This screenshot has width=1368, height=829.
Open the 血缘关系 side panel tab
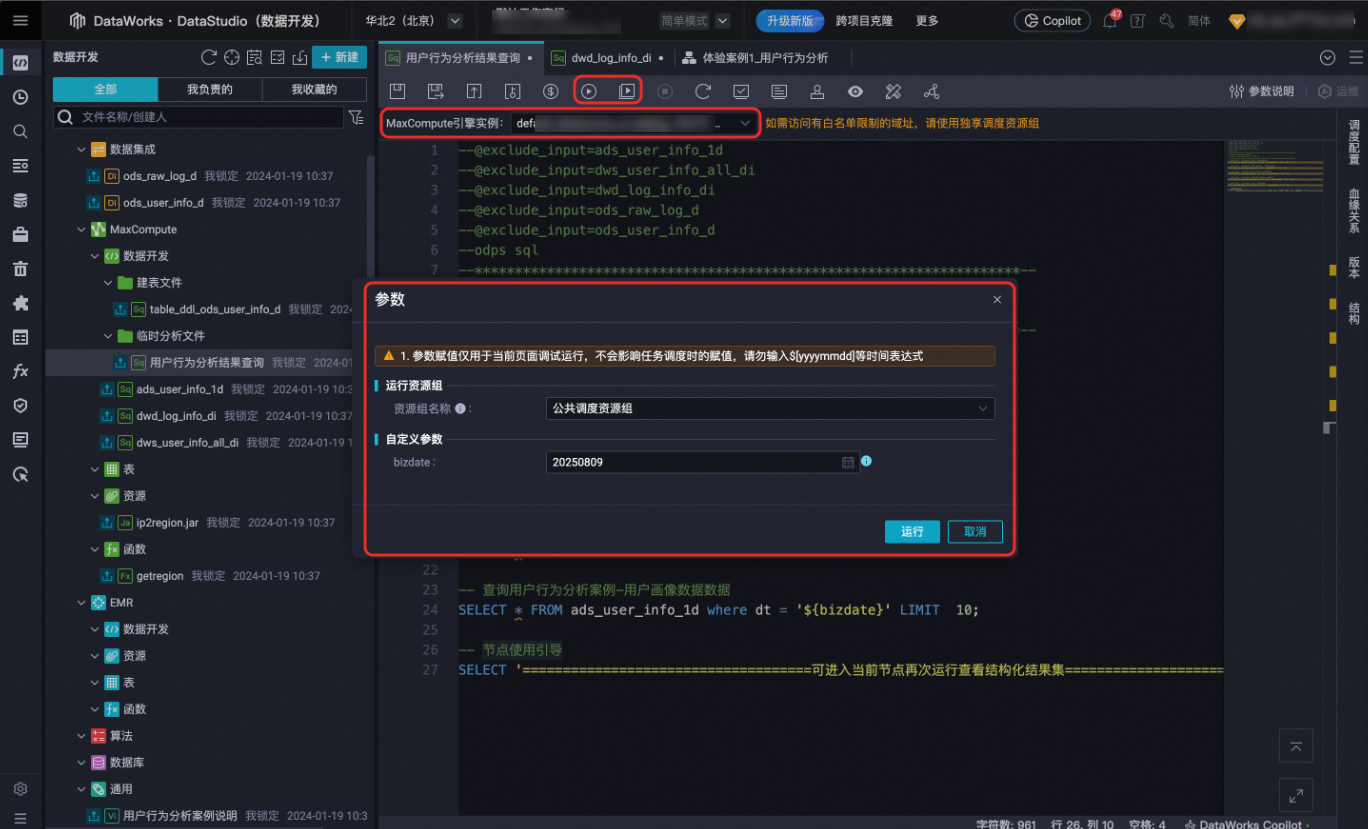[x=1354, y=210]
